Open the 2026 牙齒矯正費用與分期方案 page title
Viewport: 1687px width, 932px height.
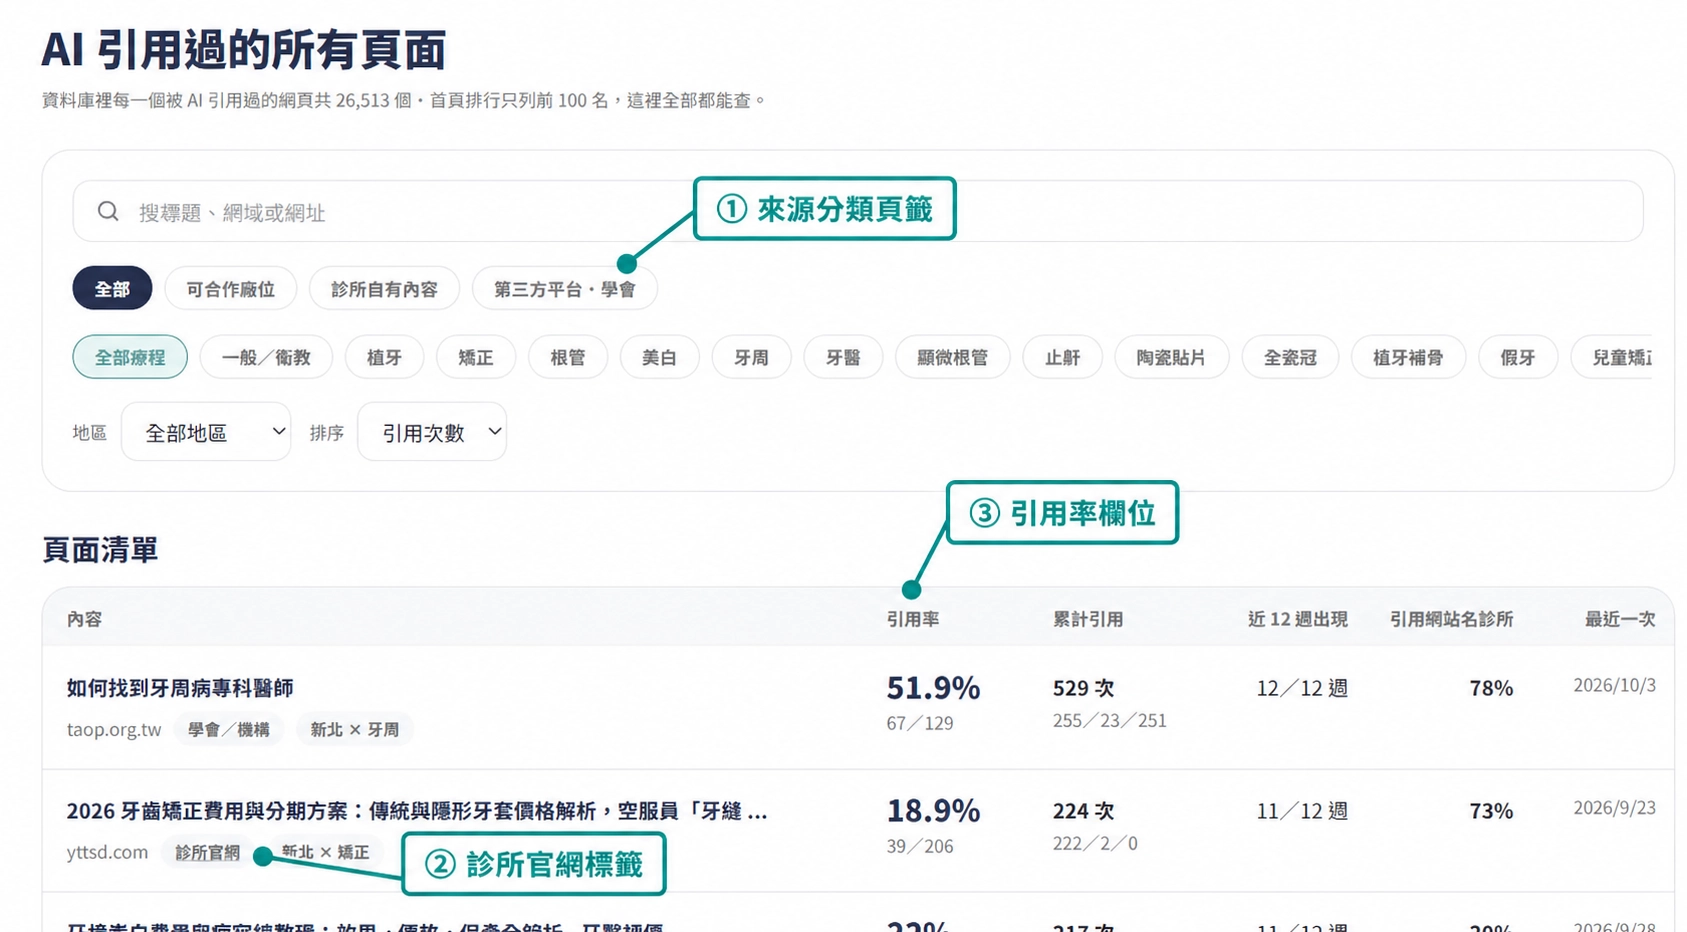coord(417,811)
